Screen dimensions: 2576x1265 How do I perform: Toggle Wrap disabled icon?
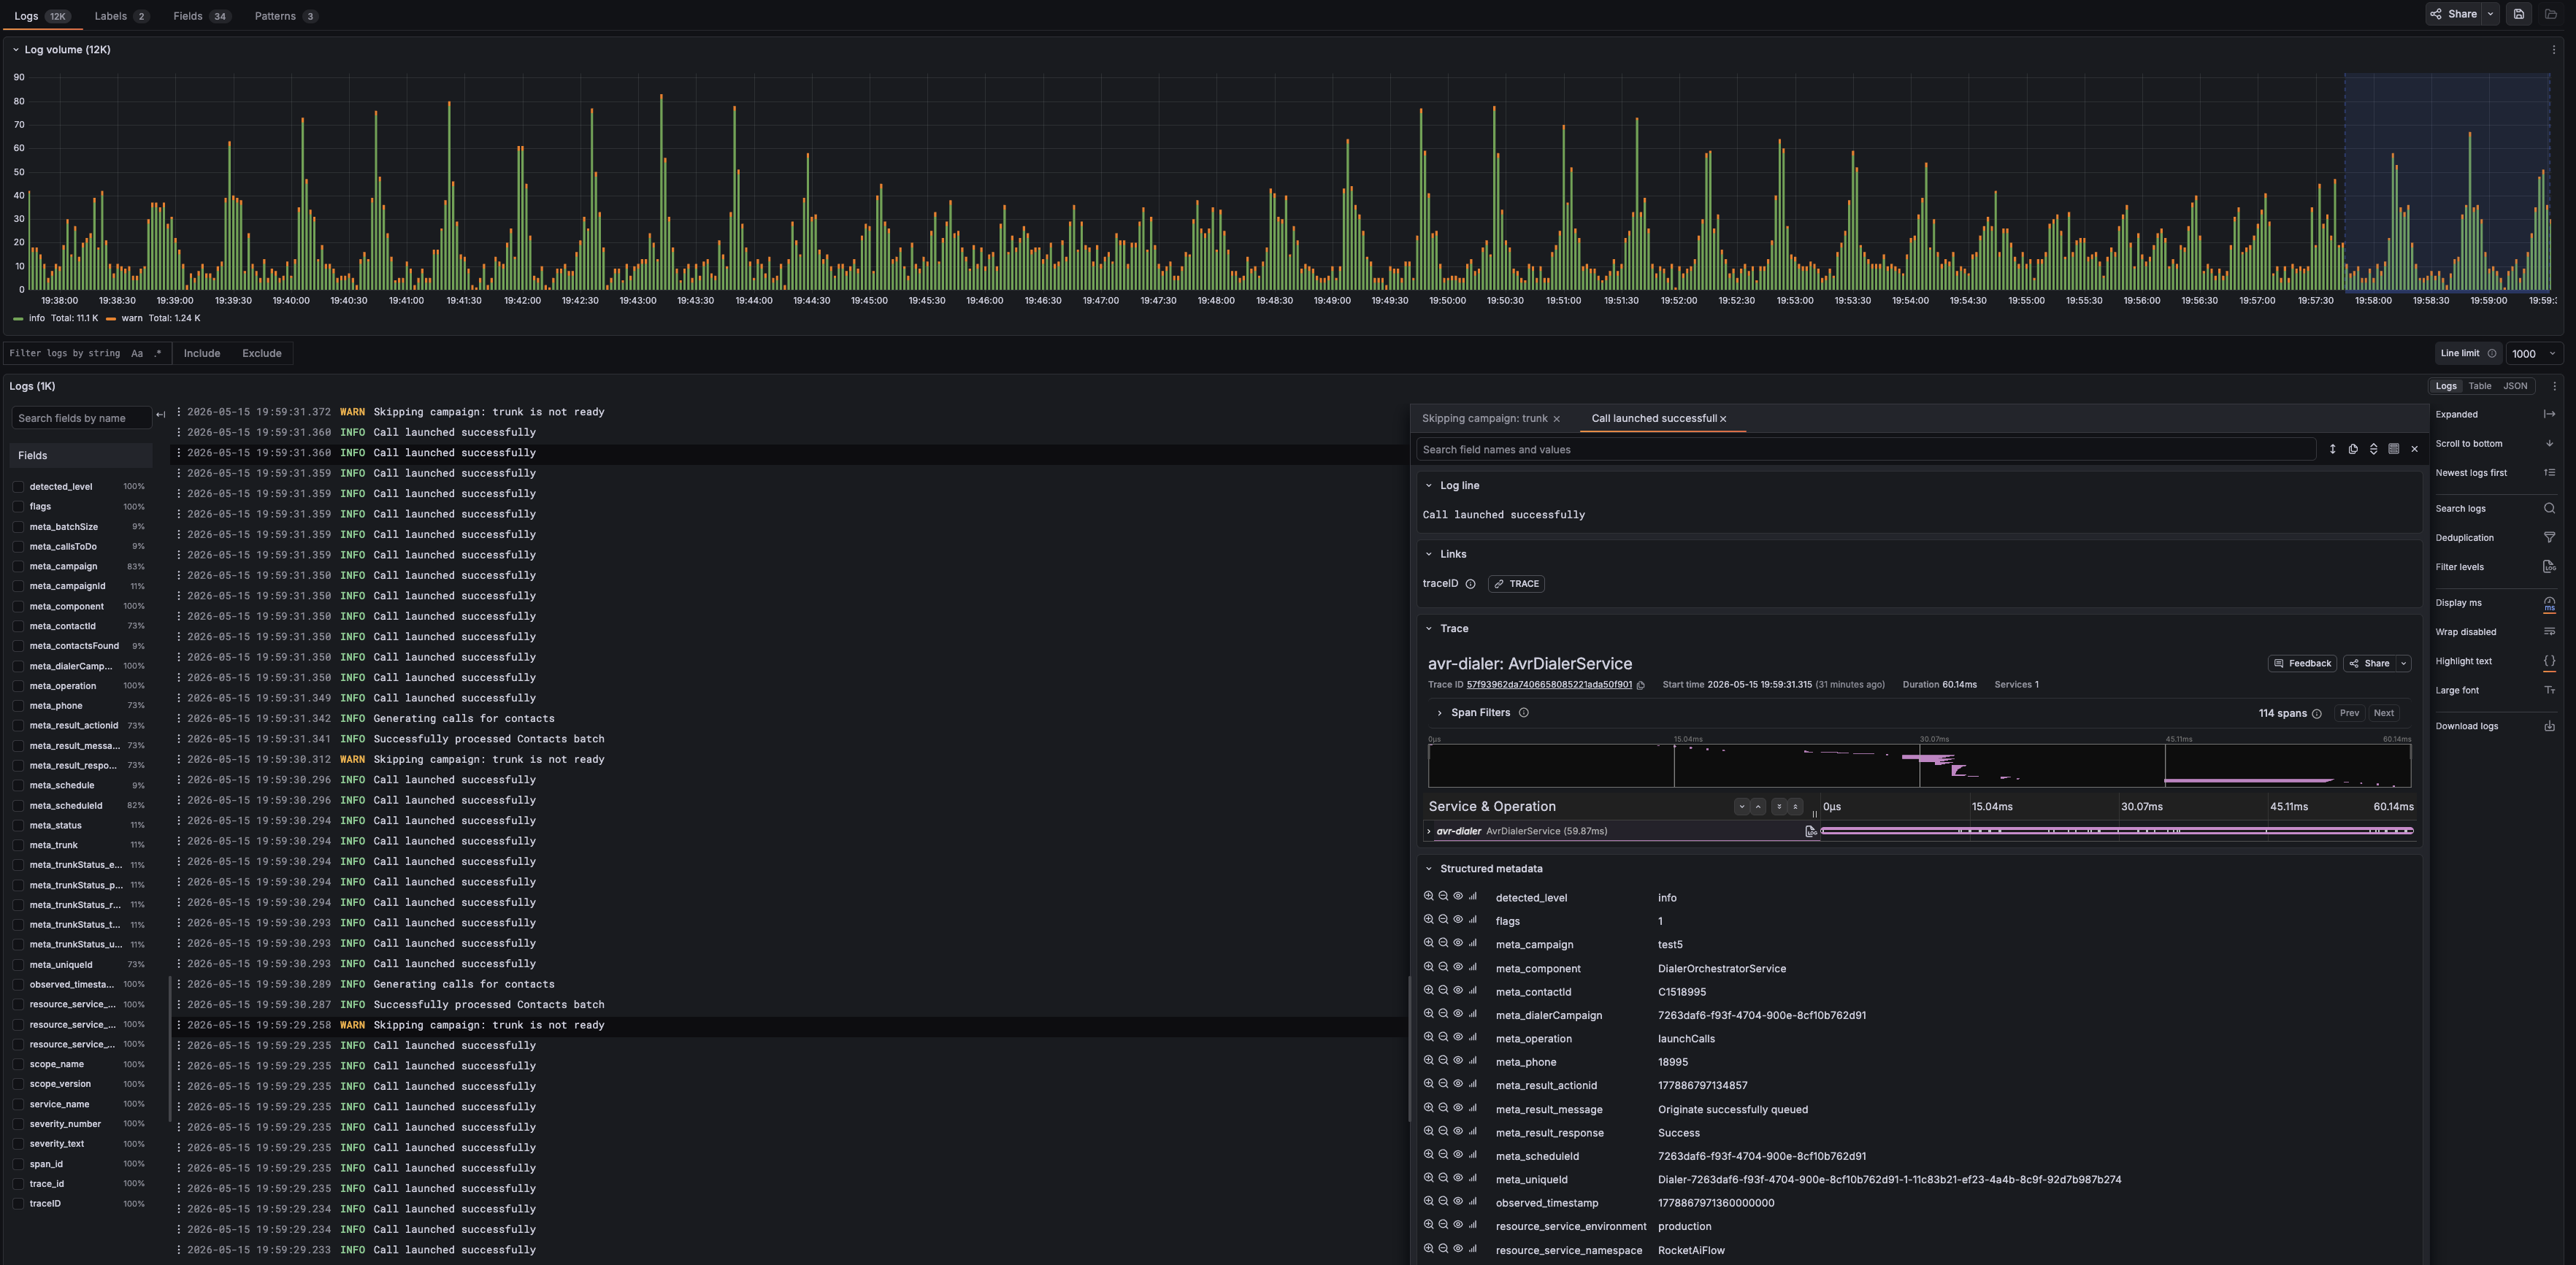2549,631
